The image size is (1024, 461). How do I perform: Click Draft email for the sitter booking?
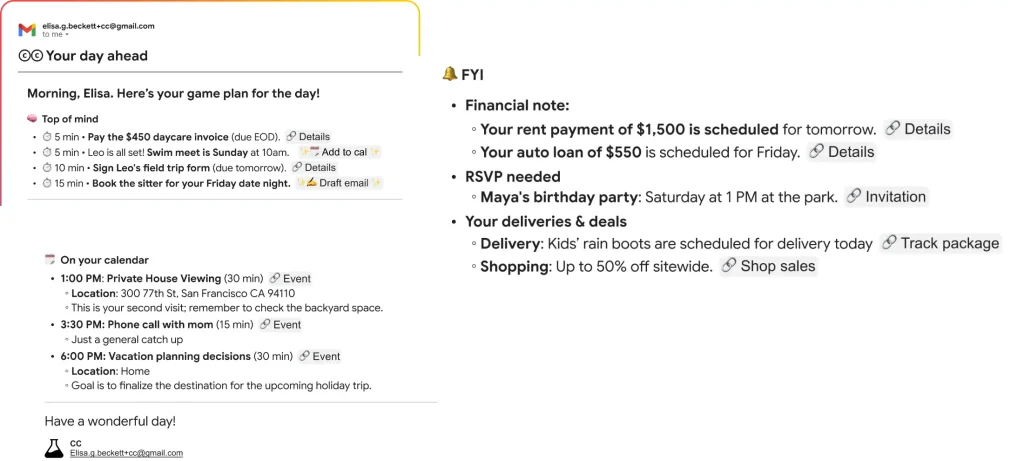pyautogui.click(x=340, y=183)
